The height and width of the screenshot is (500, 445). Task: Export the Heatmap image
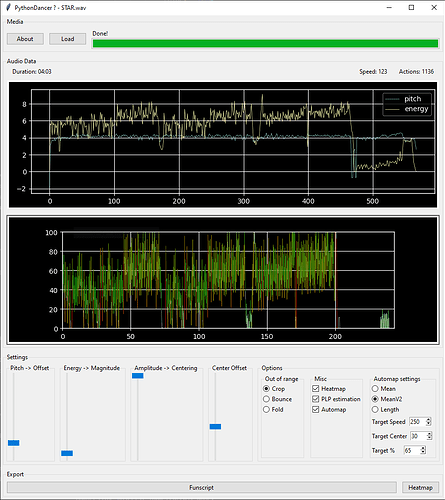point(420,487)
